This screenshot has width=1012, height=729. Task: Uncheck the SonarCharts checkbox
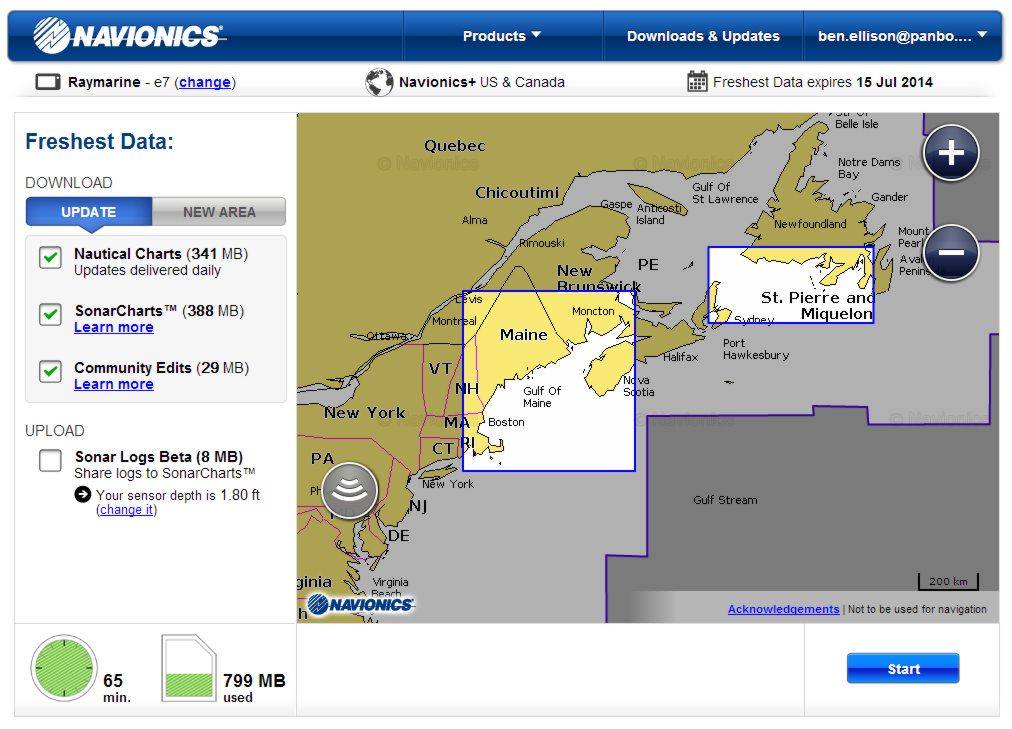click(50, 314)
